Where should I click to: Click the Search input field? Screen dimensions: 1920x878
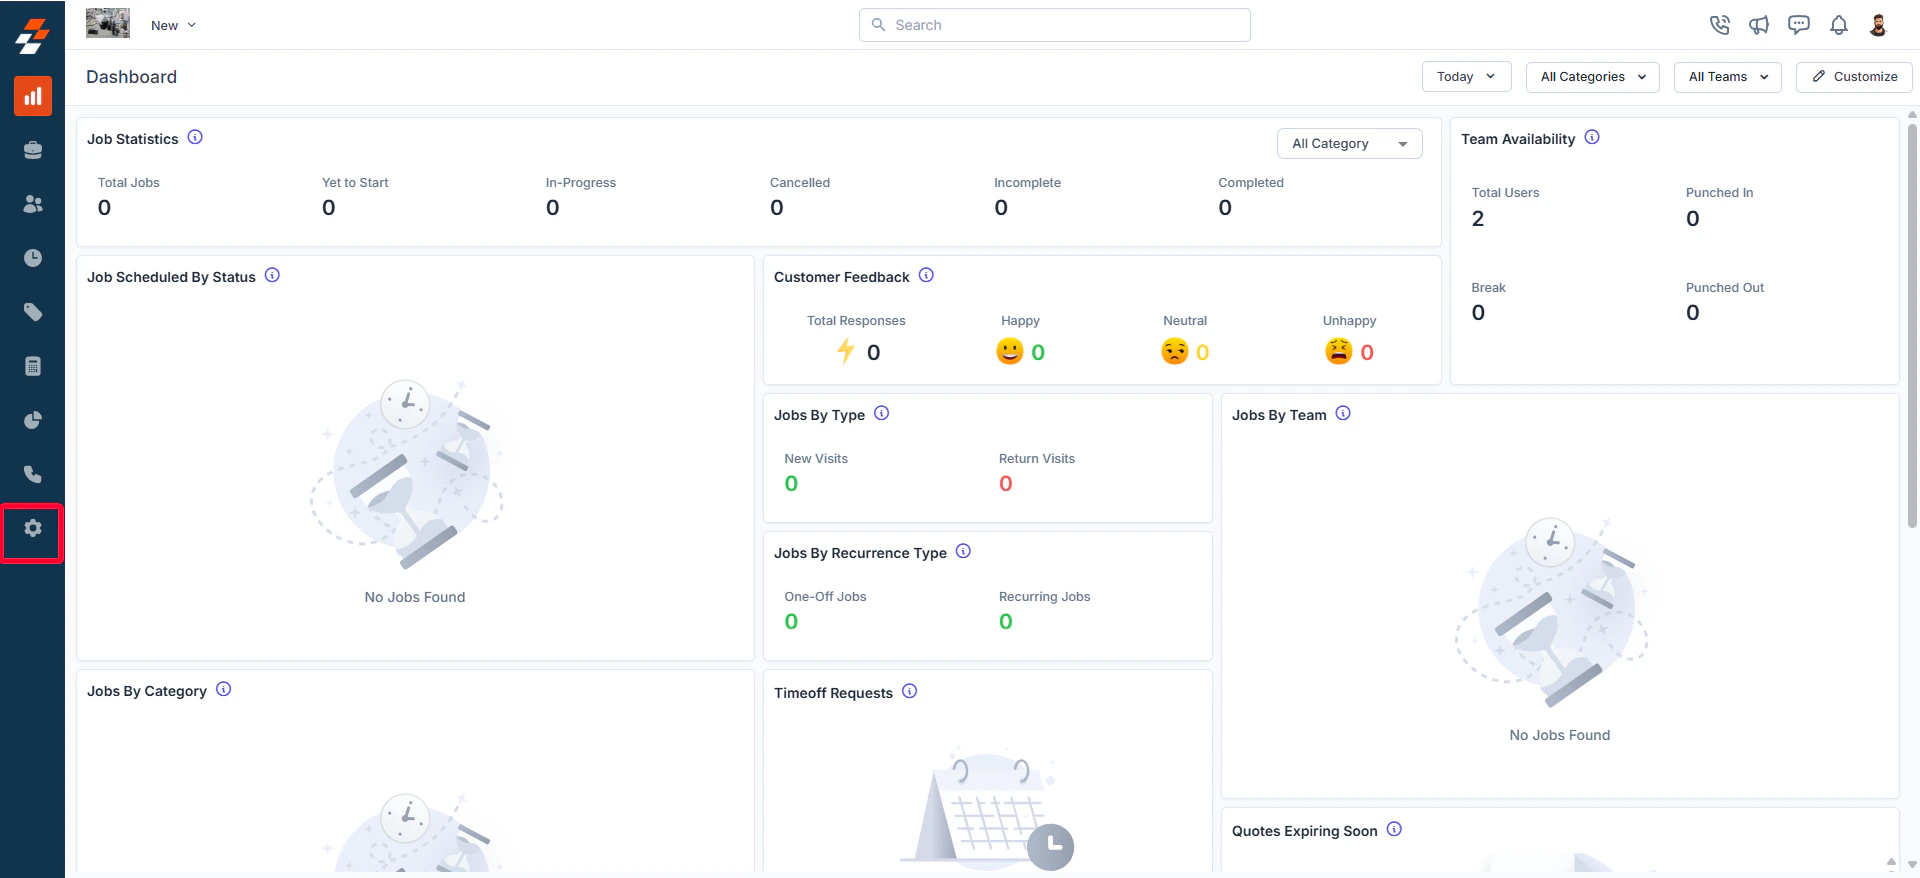[x=1054, y=25]
